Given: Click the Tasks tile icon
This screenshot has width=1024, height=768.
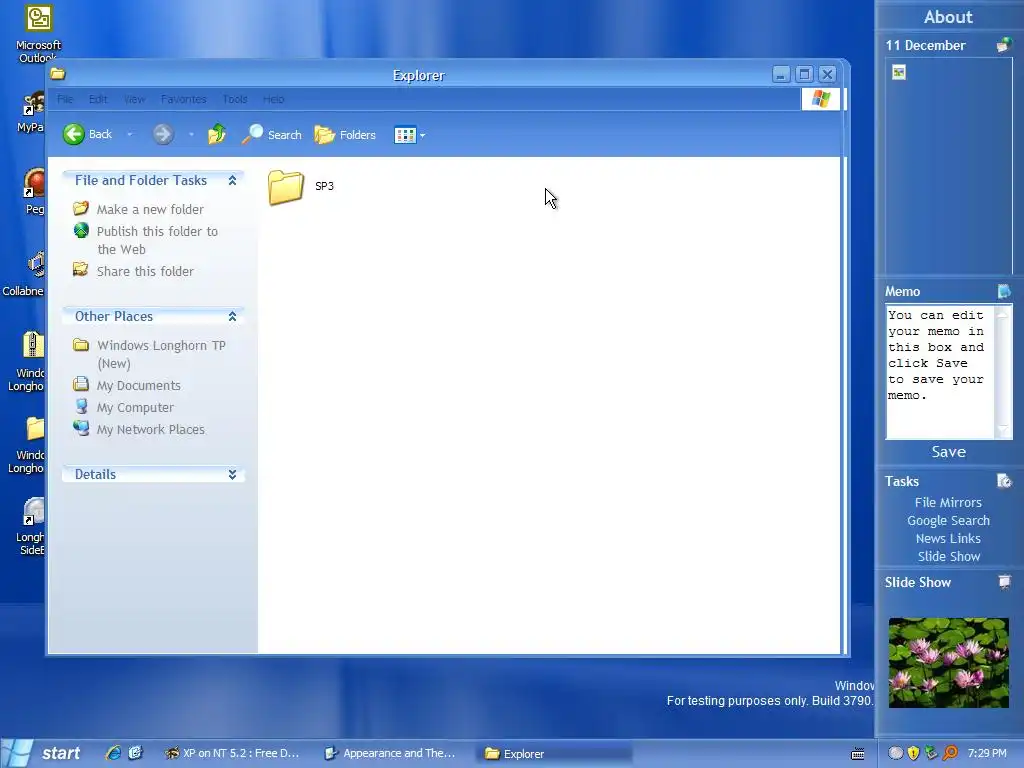Looking at the screenshot, I should [1004, 481].
